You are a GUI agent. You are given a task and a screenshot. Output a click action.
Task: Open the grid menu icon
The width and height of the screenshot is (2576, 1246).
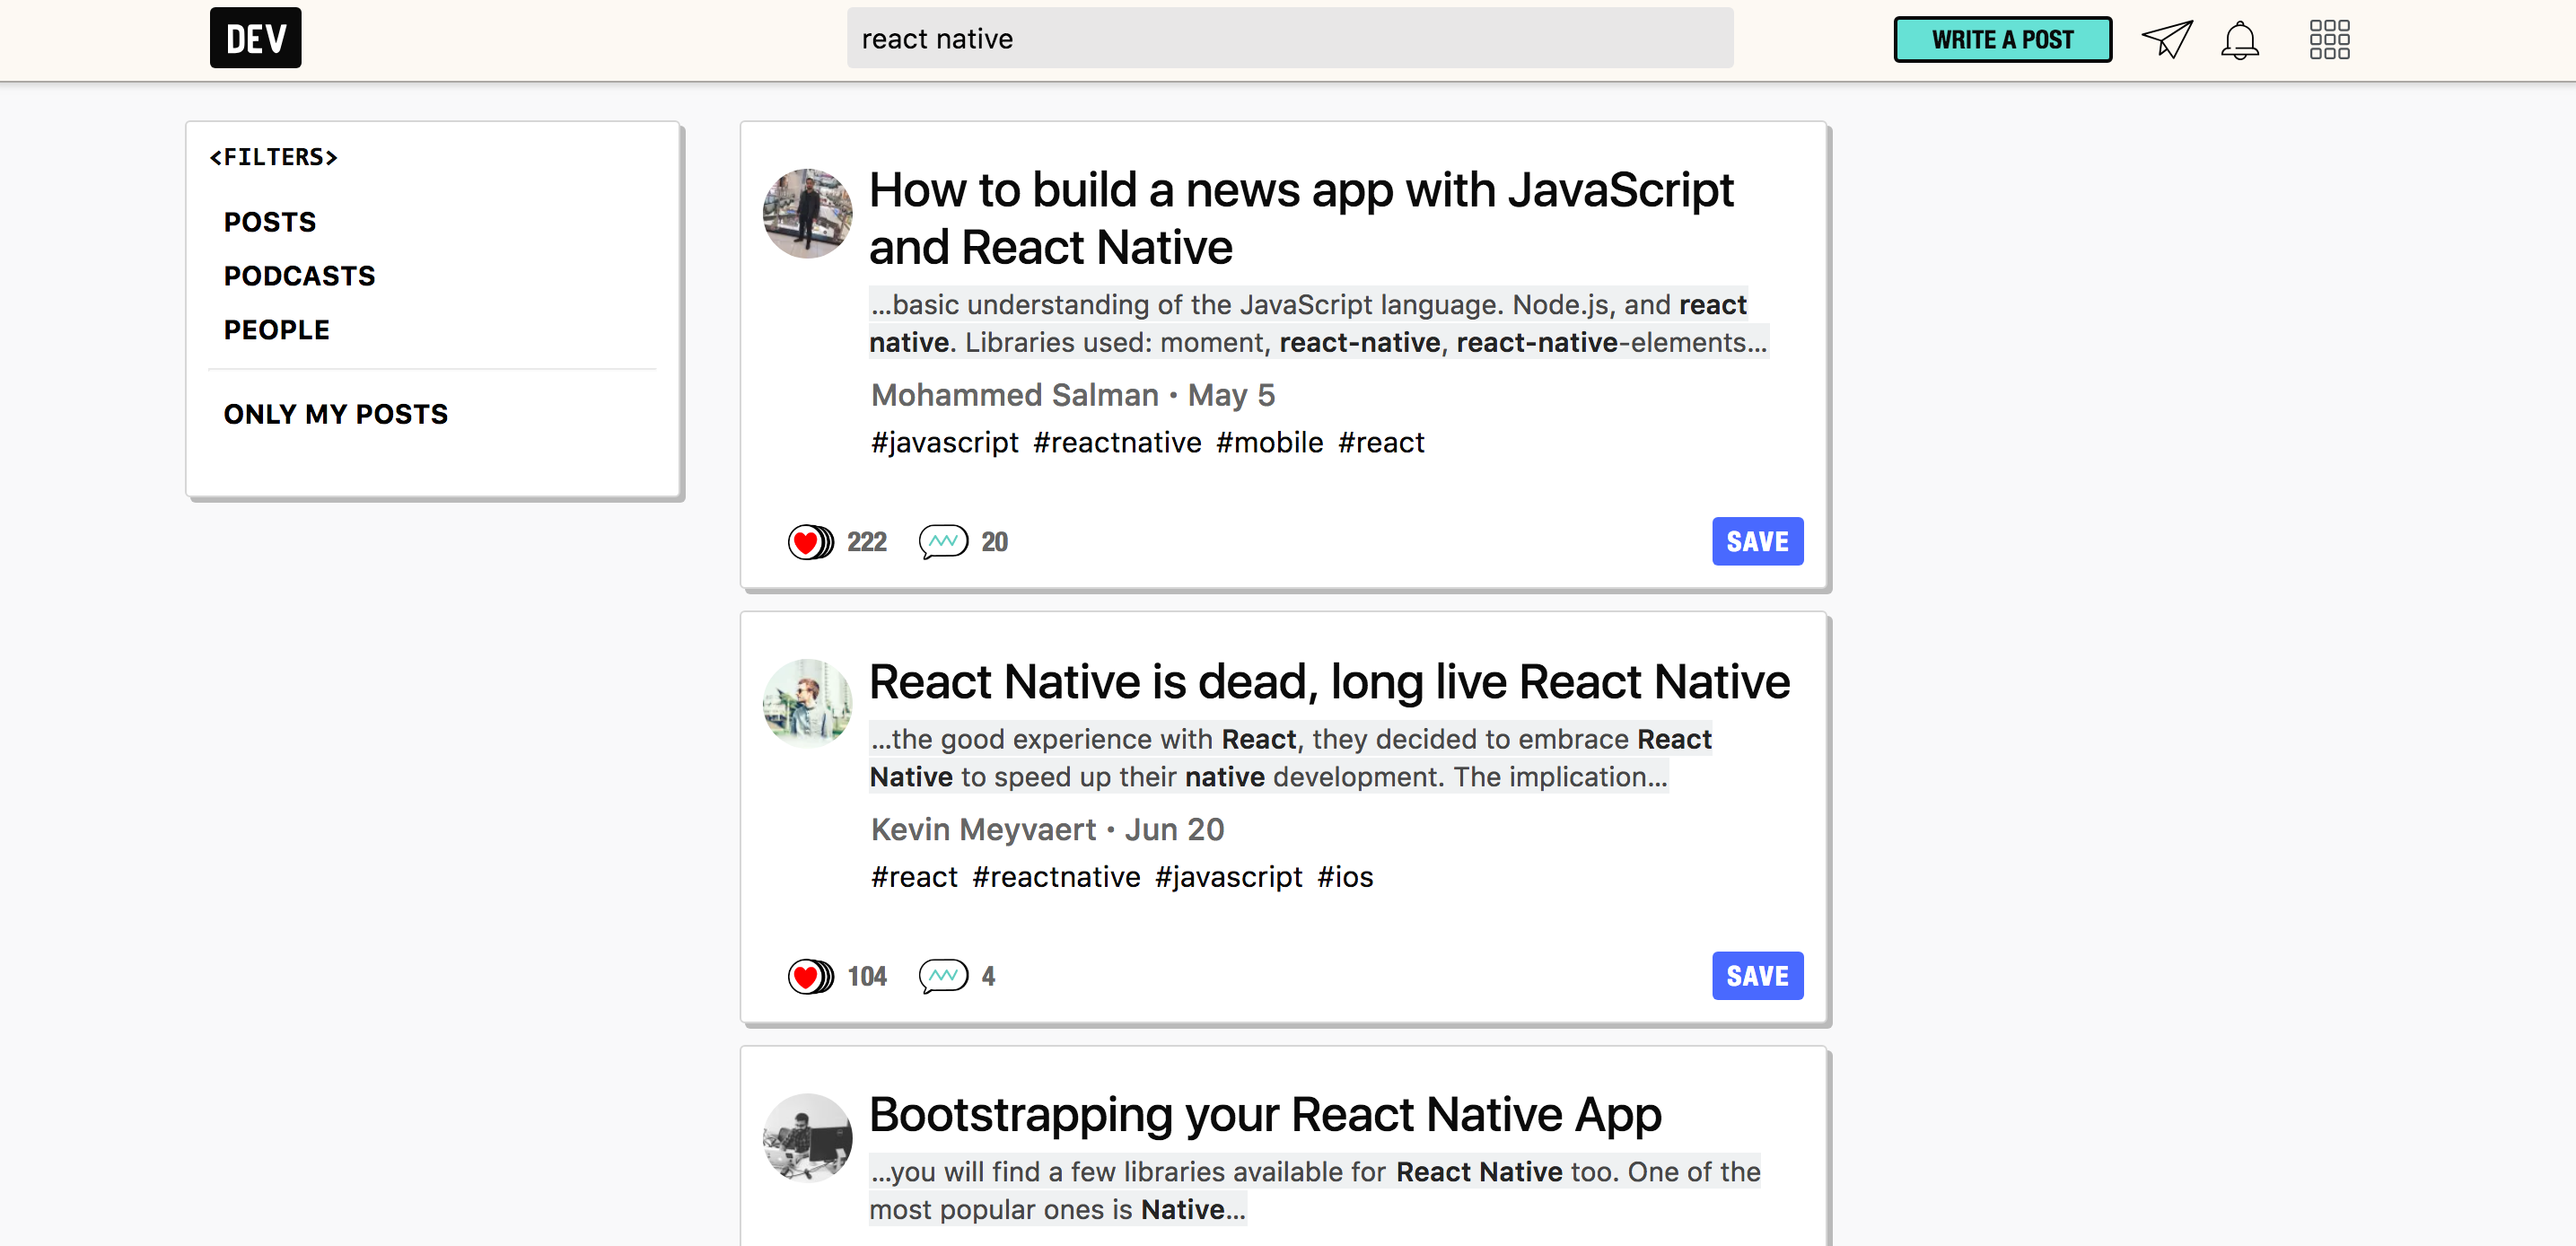[2329, 40]
